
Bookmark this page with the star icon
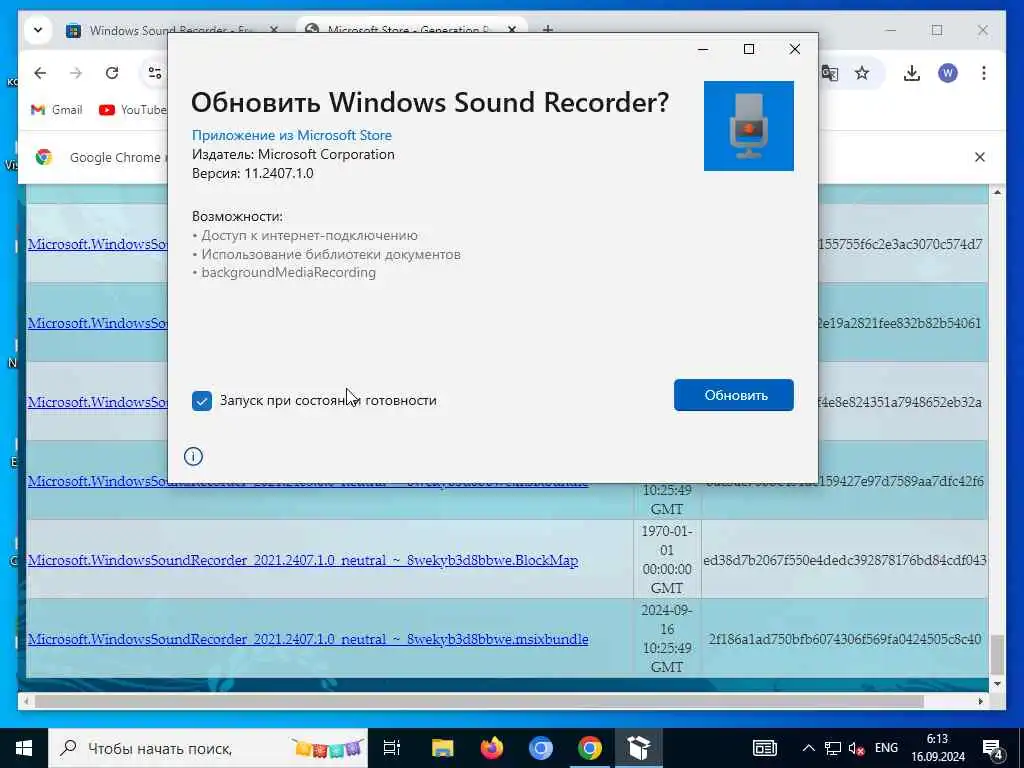(862, 73)
